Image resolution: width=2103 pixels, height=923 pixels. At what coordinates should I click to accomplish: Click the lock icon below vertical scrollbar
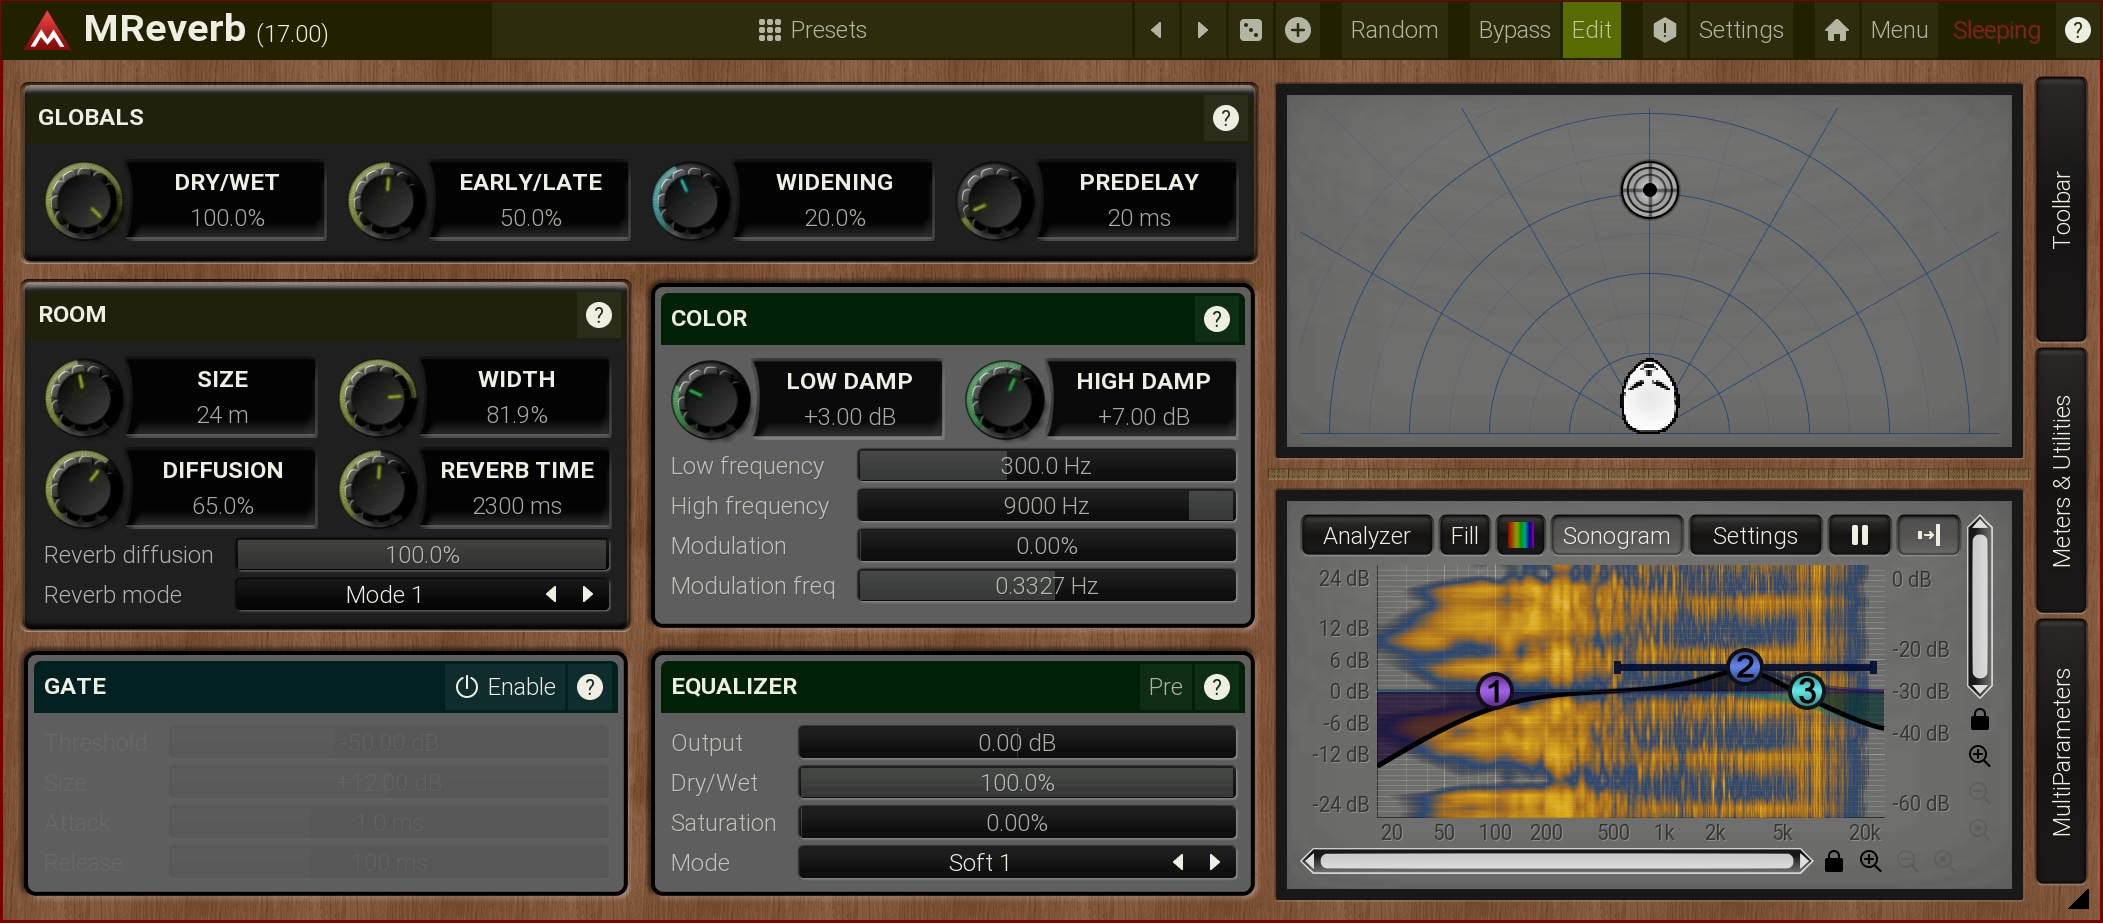pyautogui.click(x=1979, y=720)
